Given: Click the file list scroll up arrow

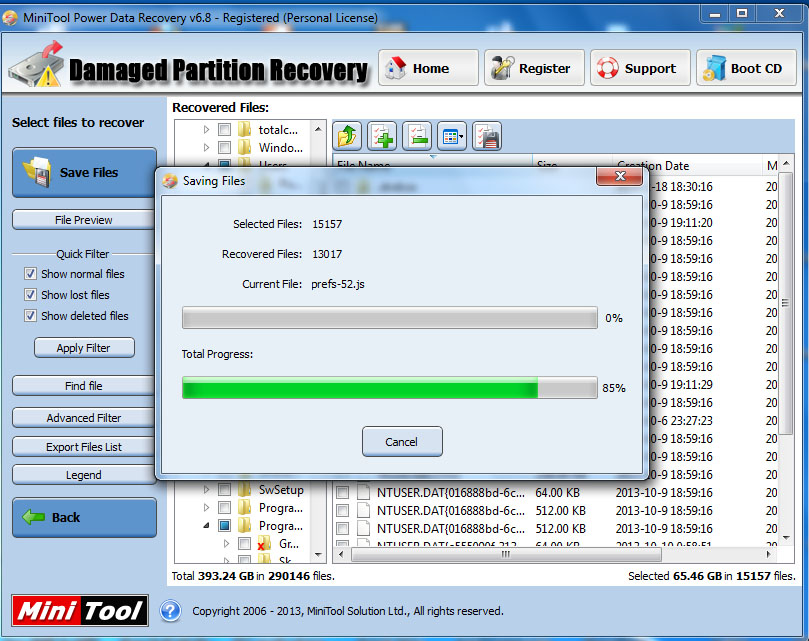Looking at the screenshot, I should (786, 164).
